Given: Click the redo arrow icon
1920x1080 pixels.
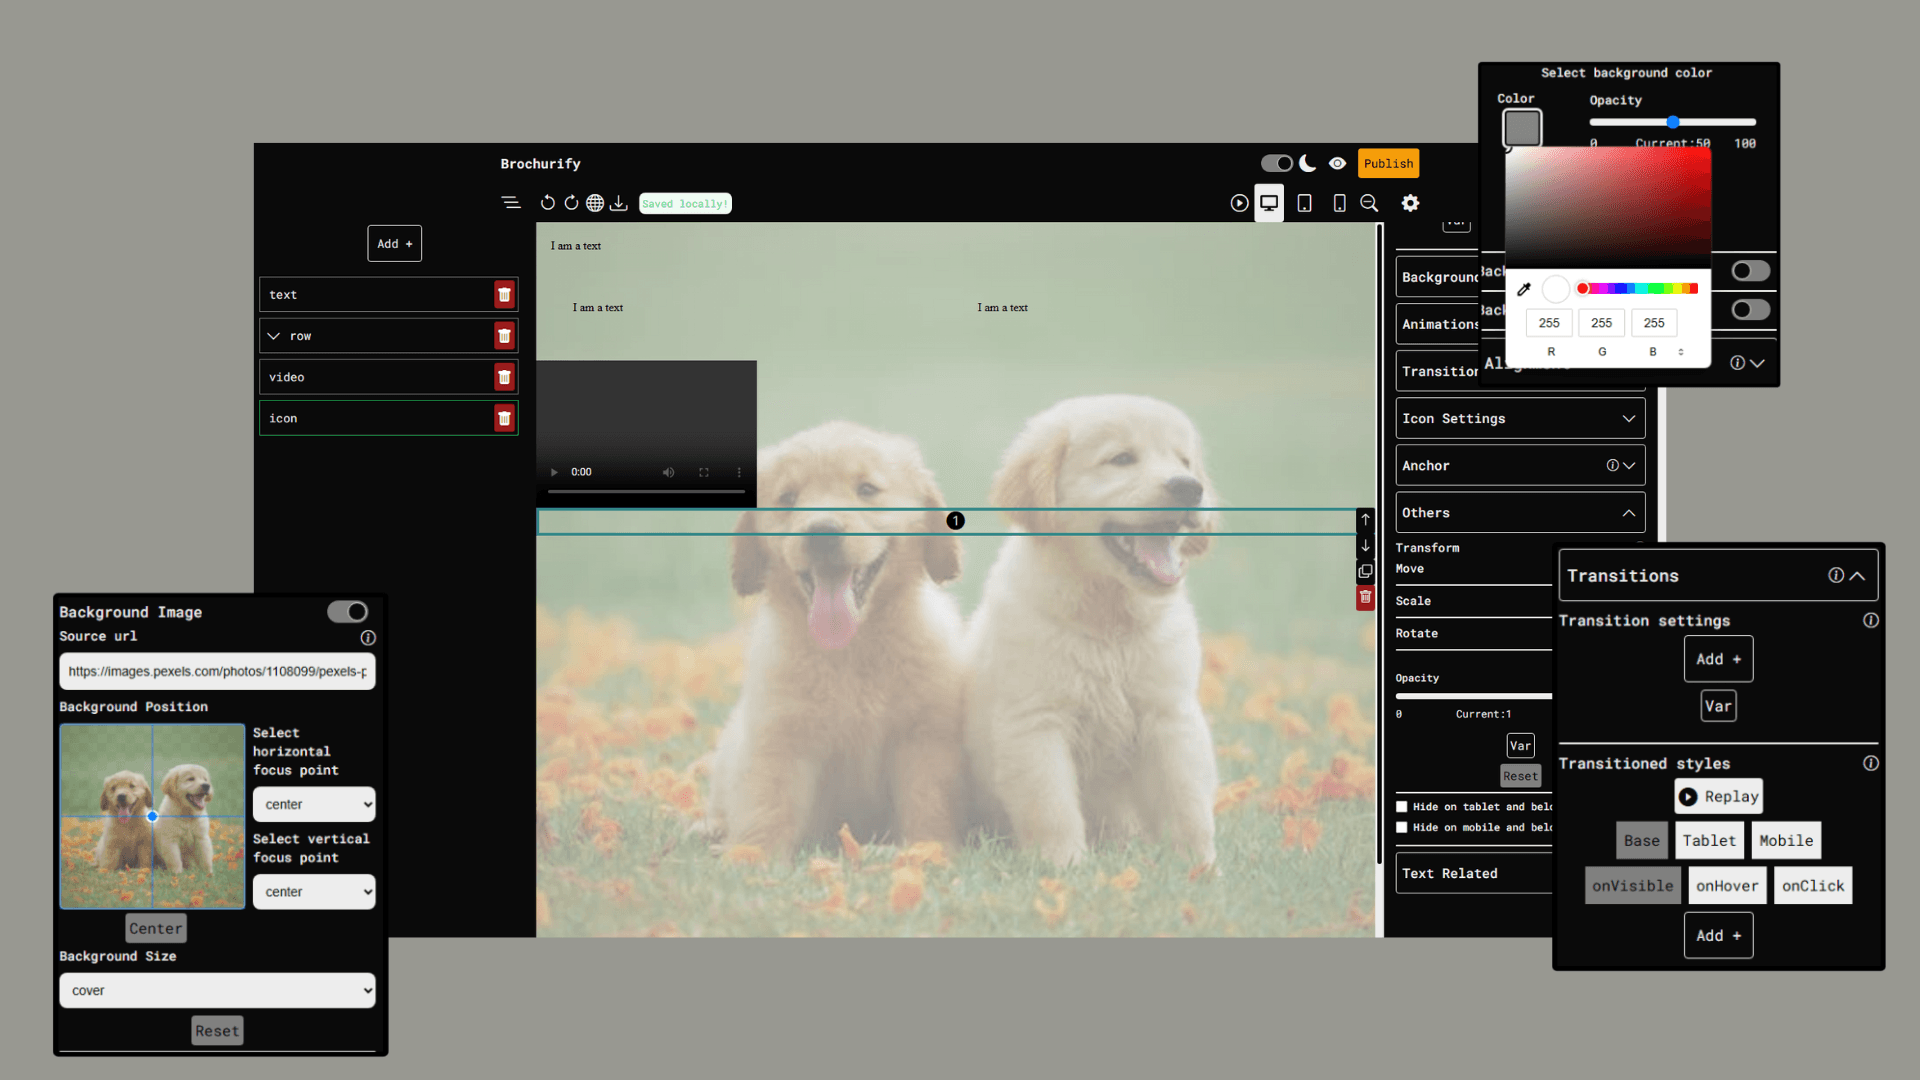Looking at the screenshot, I should 571,203.
